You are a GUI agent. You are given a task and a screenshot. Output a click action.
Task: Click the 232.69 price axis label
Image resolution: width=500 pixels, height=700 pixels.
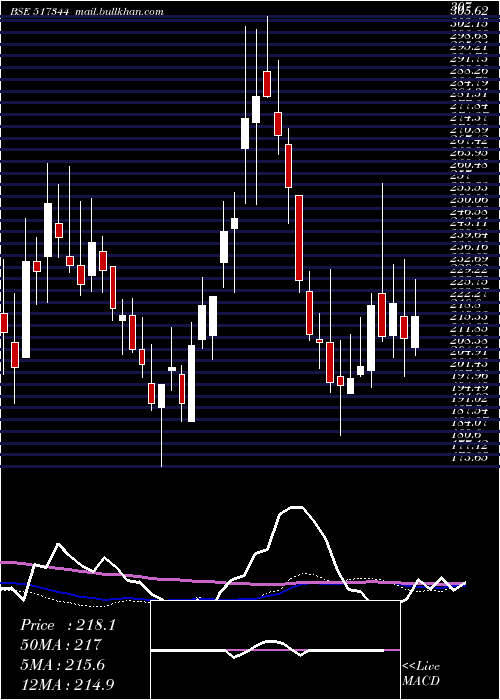pyautogui.click(x=469, y=258)
